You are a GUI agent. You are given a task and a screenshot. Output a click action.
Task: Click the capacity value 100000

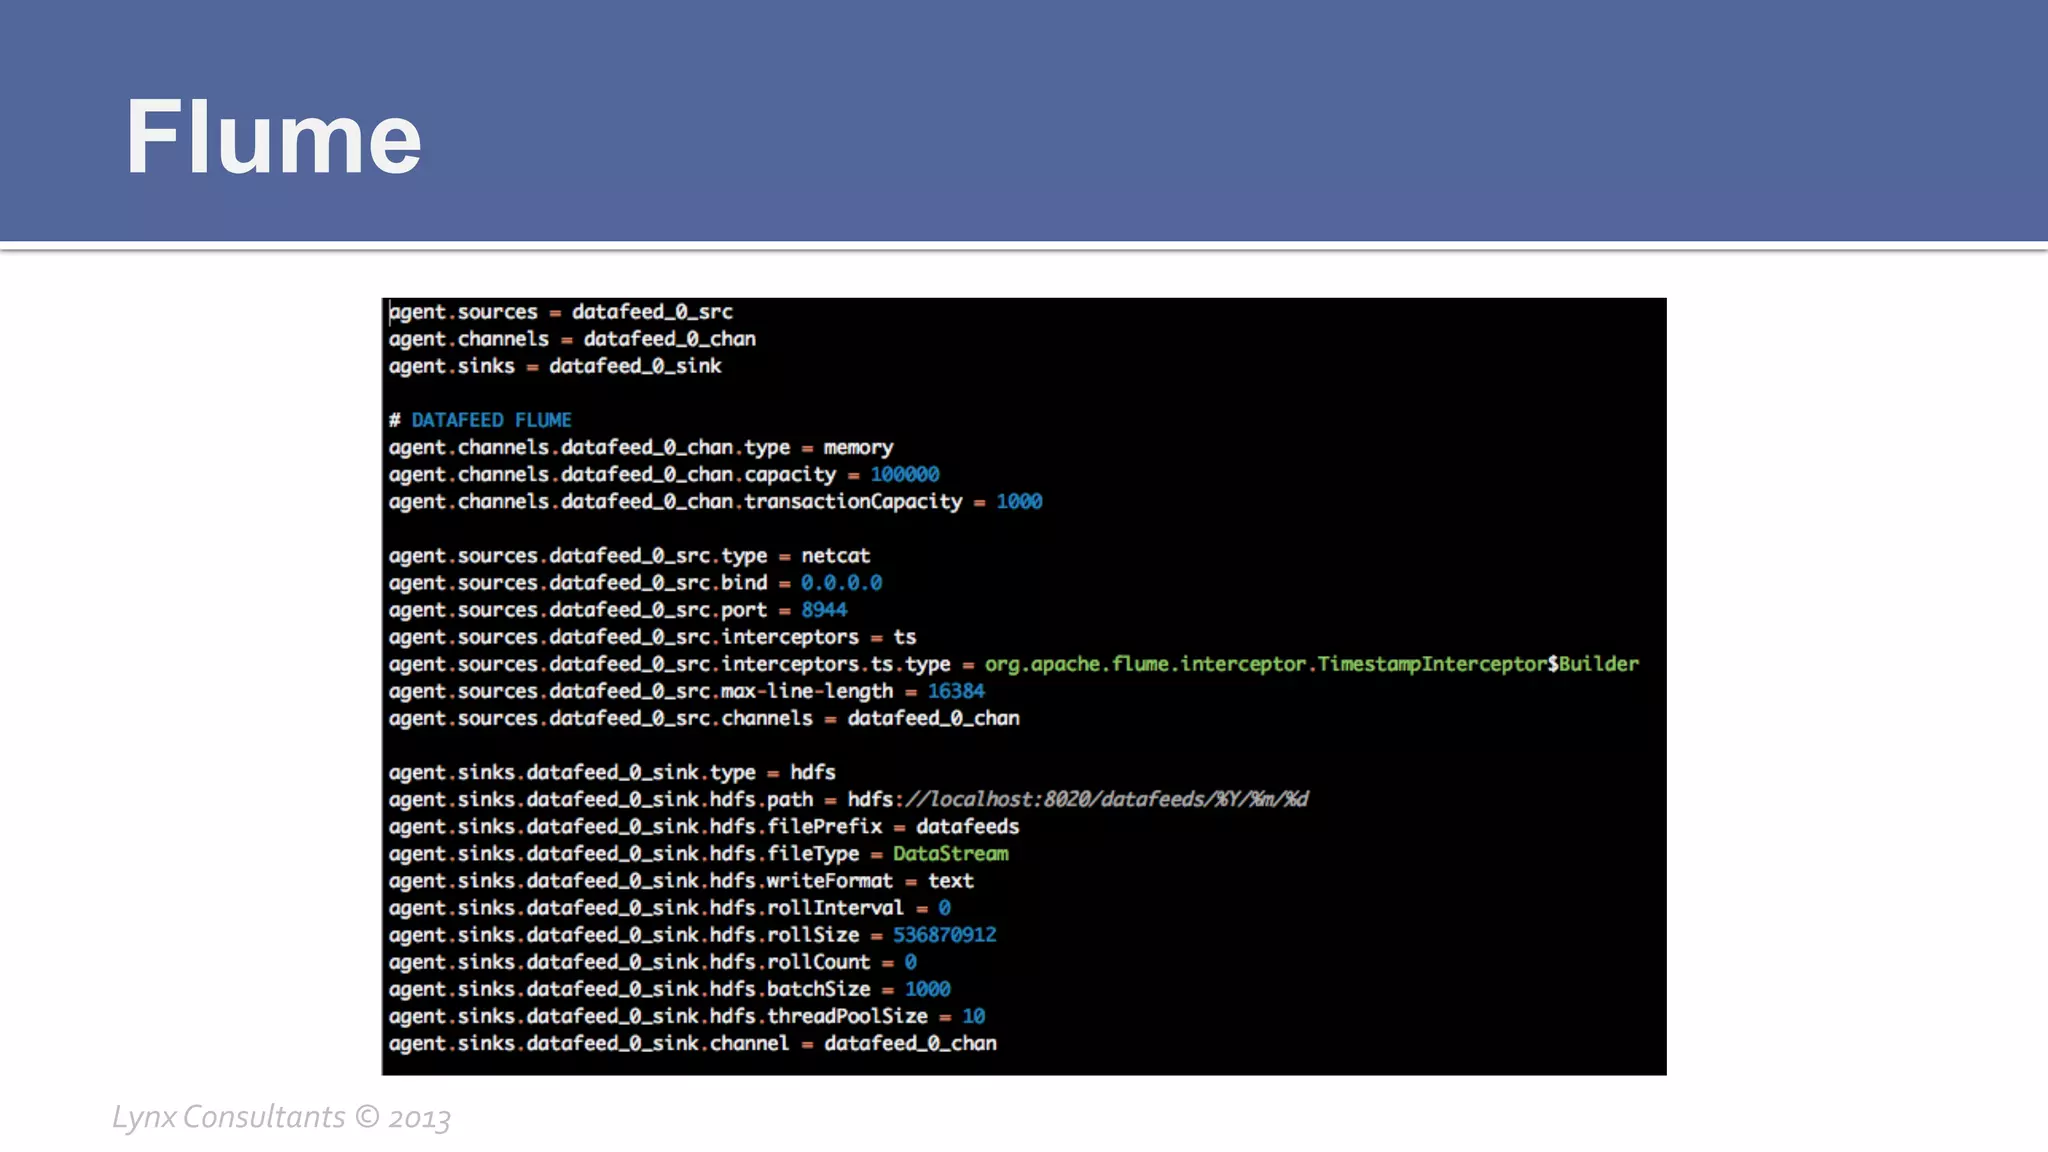(904, 474)
